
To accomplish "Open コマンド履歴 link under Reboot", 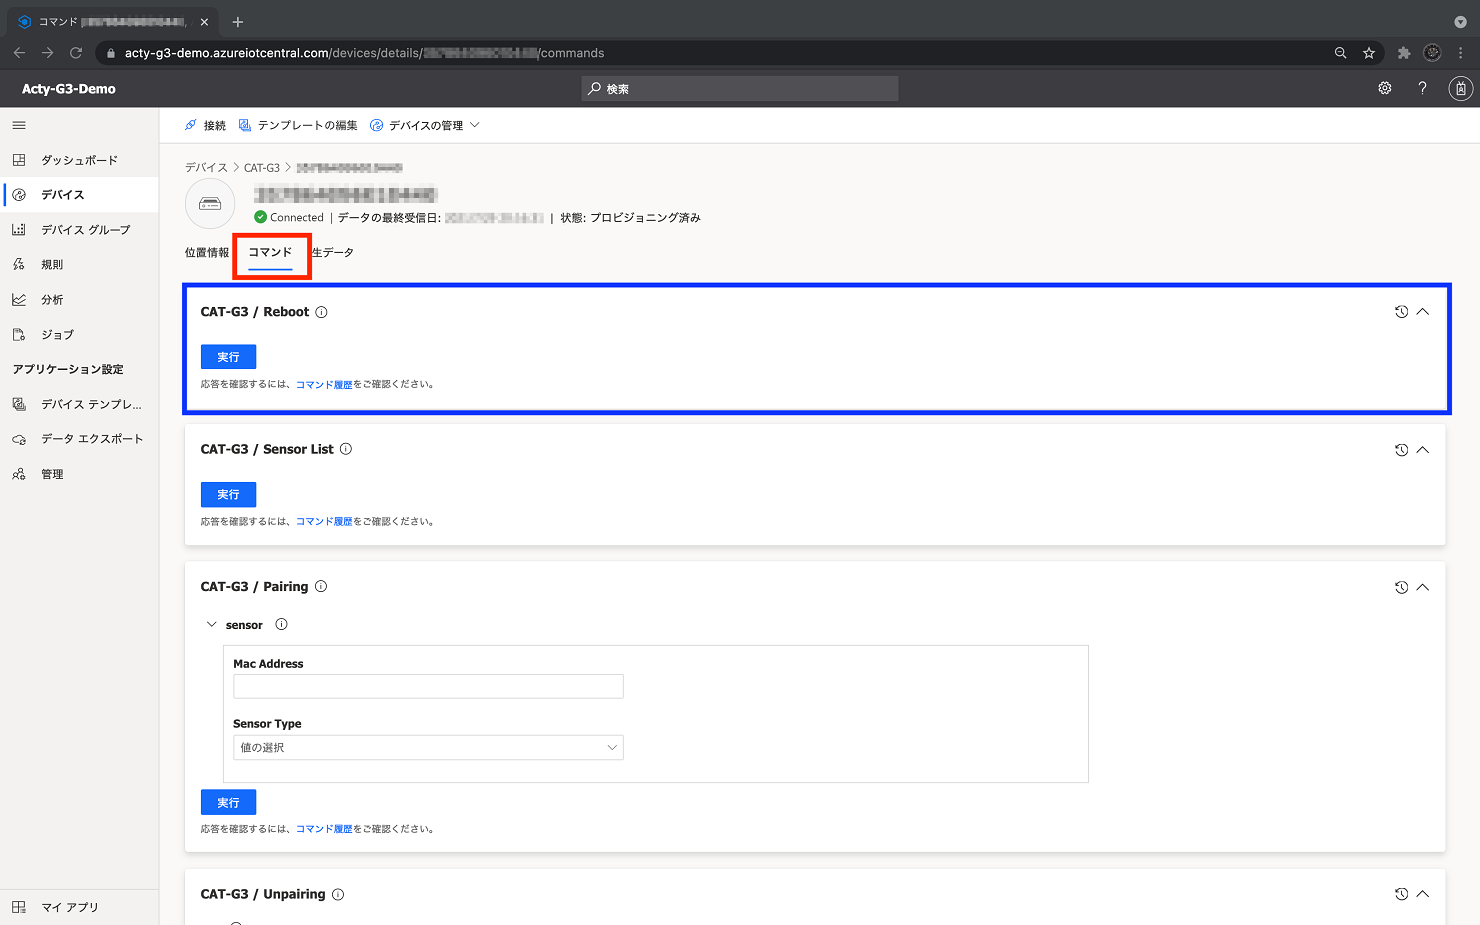I will [324, 384].
